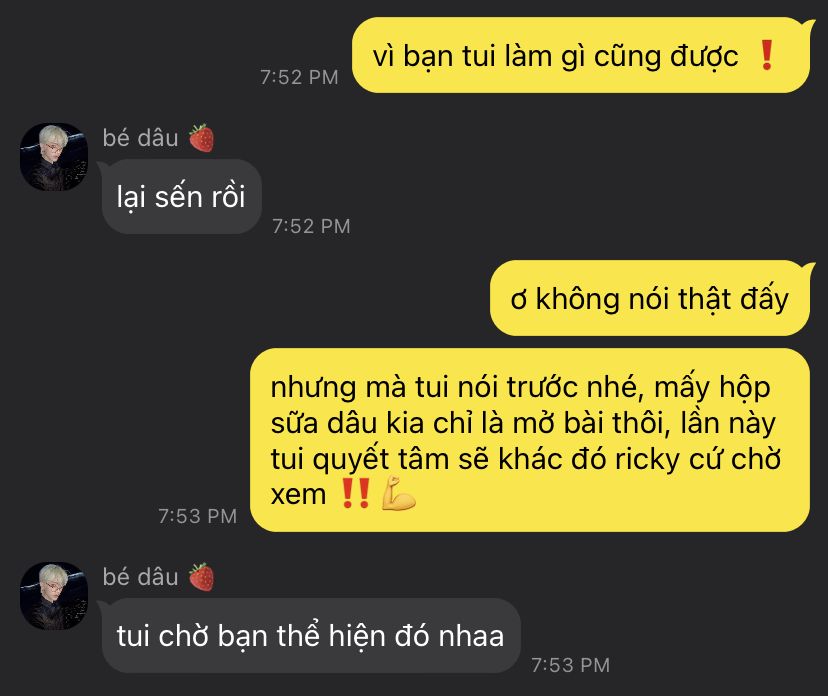
Task: Select the message 'ơ không nói thật đấy'
Action: point(650,298)
